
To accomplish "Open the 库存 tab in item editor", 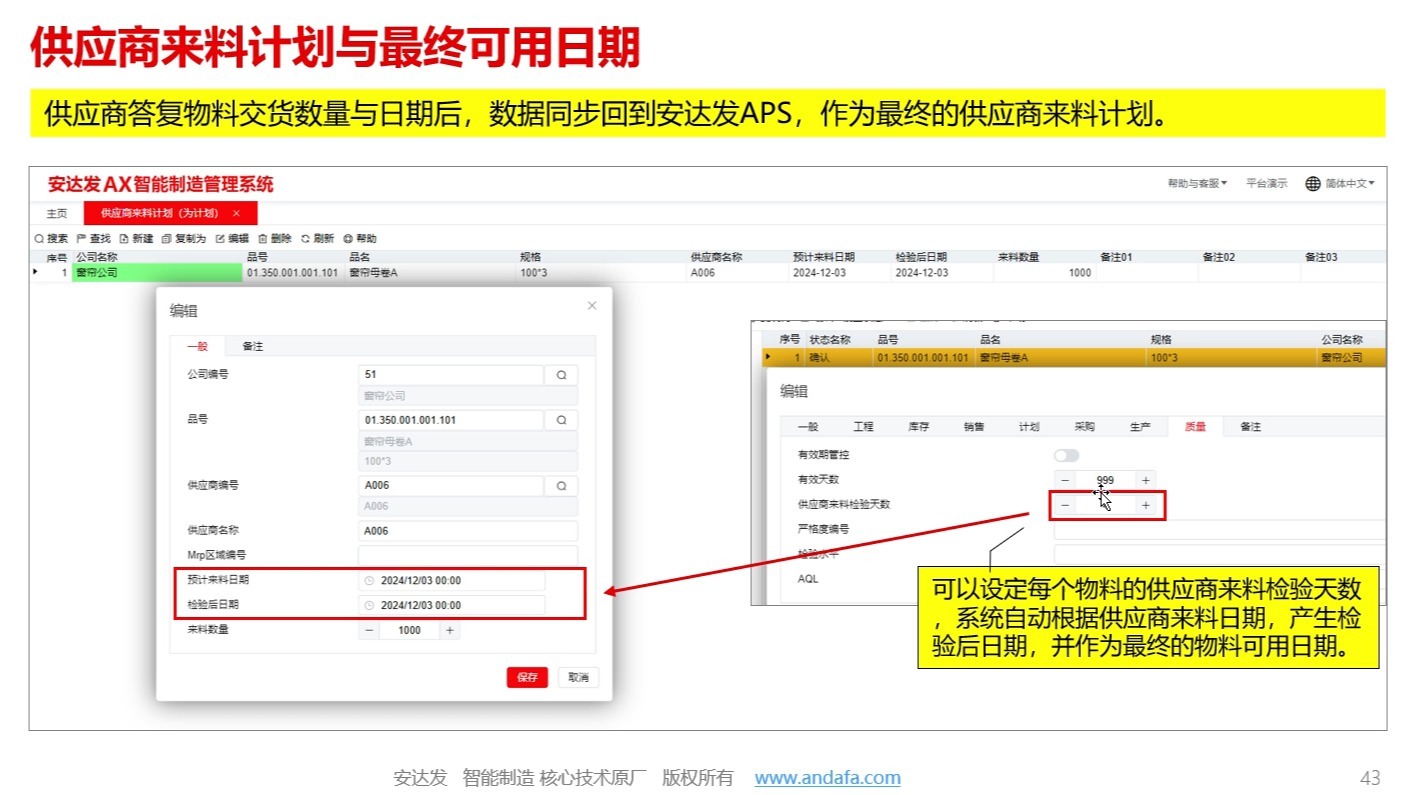I will [918, 427].
